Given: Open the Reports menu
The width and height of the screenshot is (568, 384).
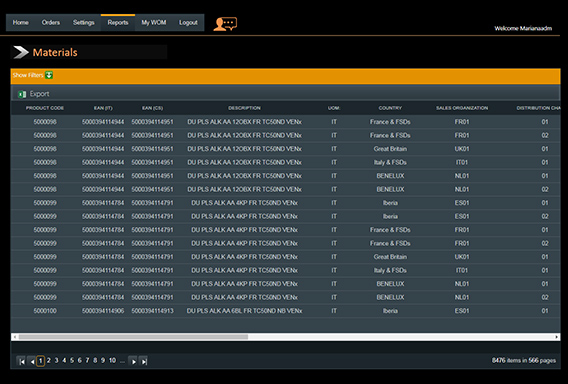Looking at the screenshot, I should point(118,22).
